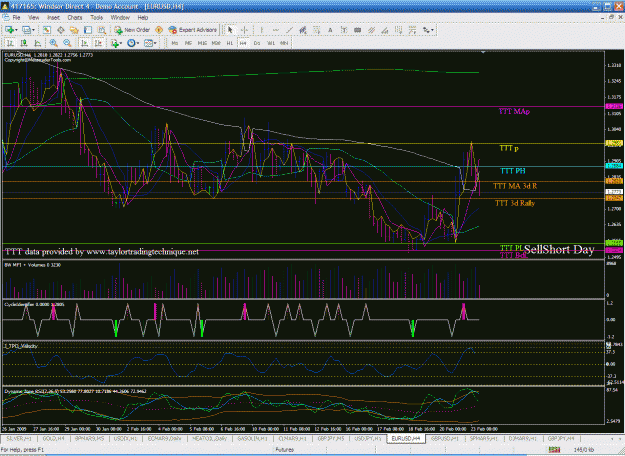Screen dimensions: 625x456
Task: Switch to W1 timeframe
Action: 271,43
